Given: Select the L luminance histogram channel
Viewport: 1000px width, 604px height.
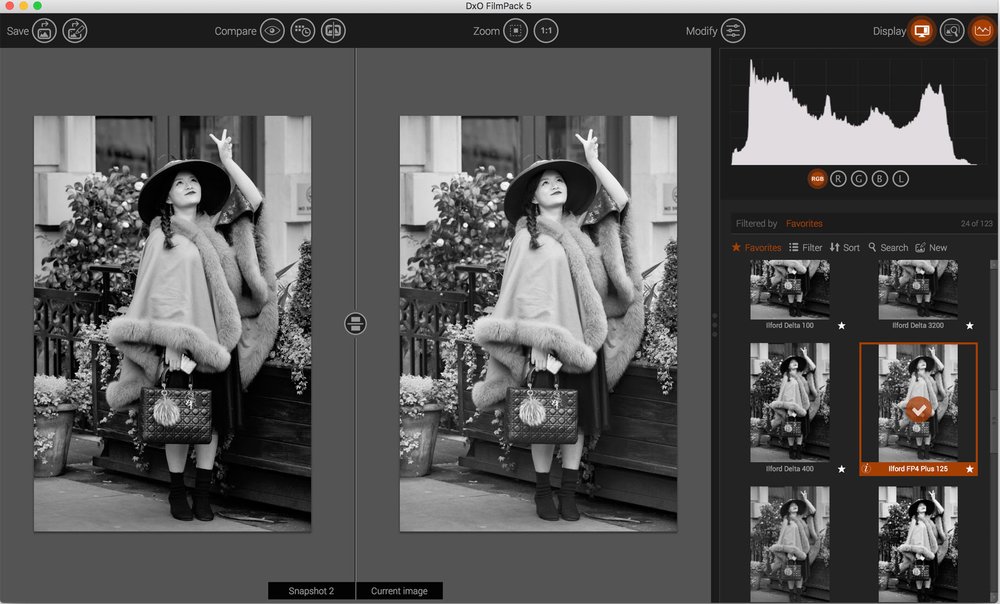Looking at the screenshot, I should tap(901, 179).
